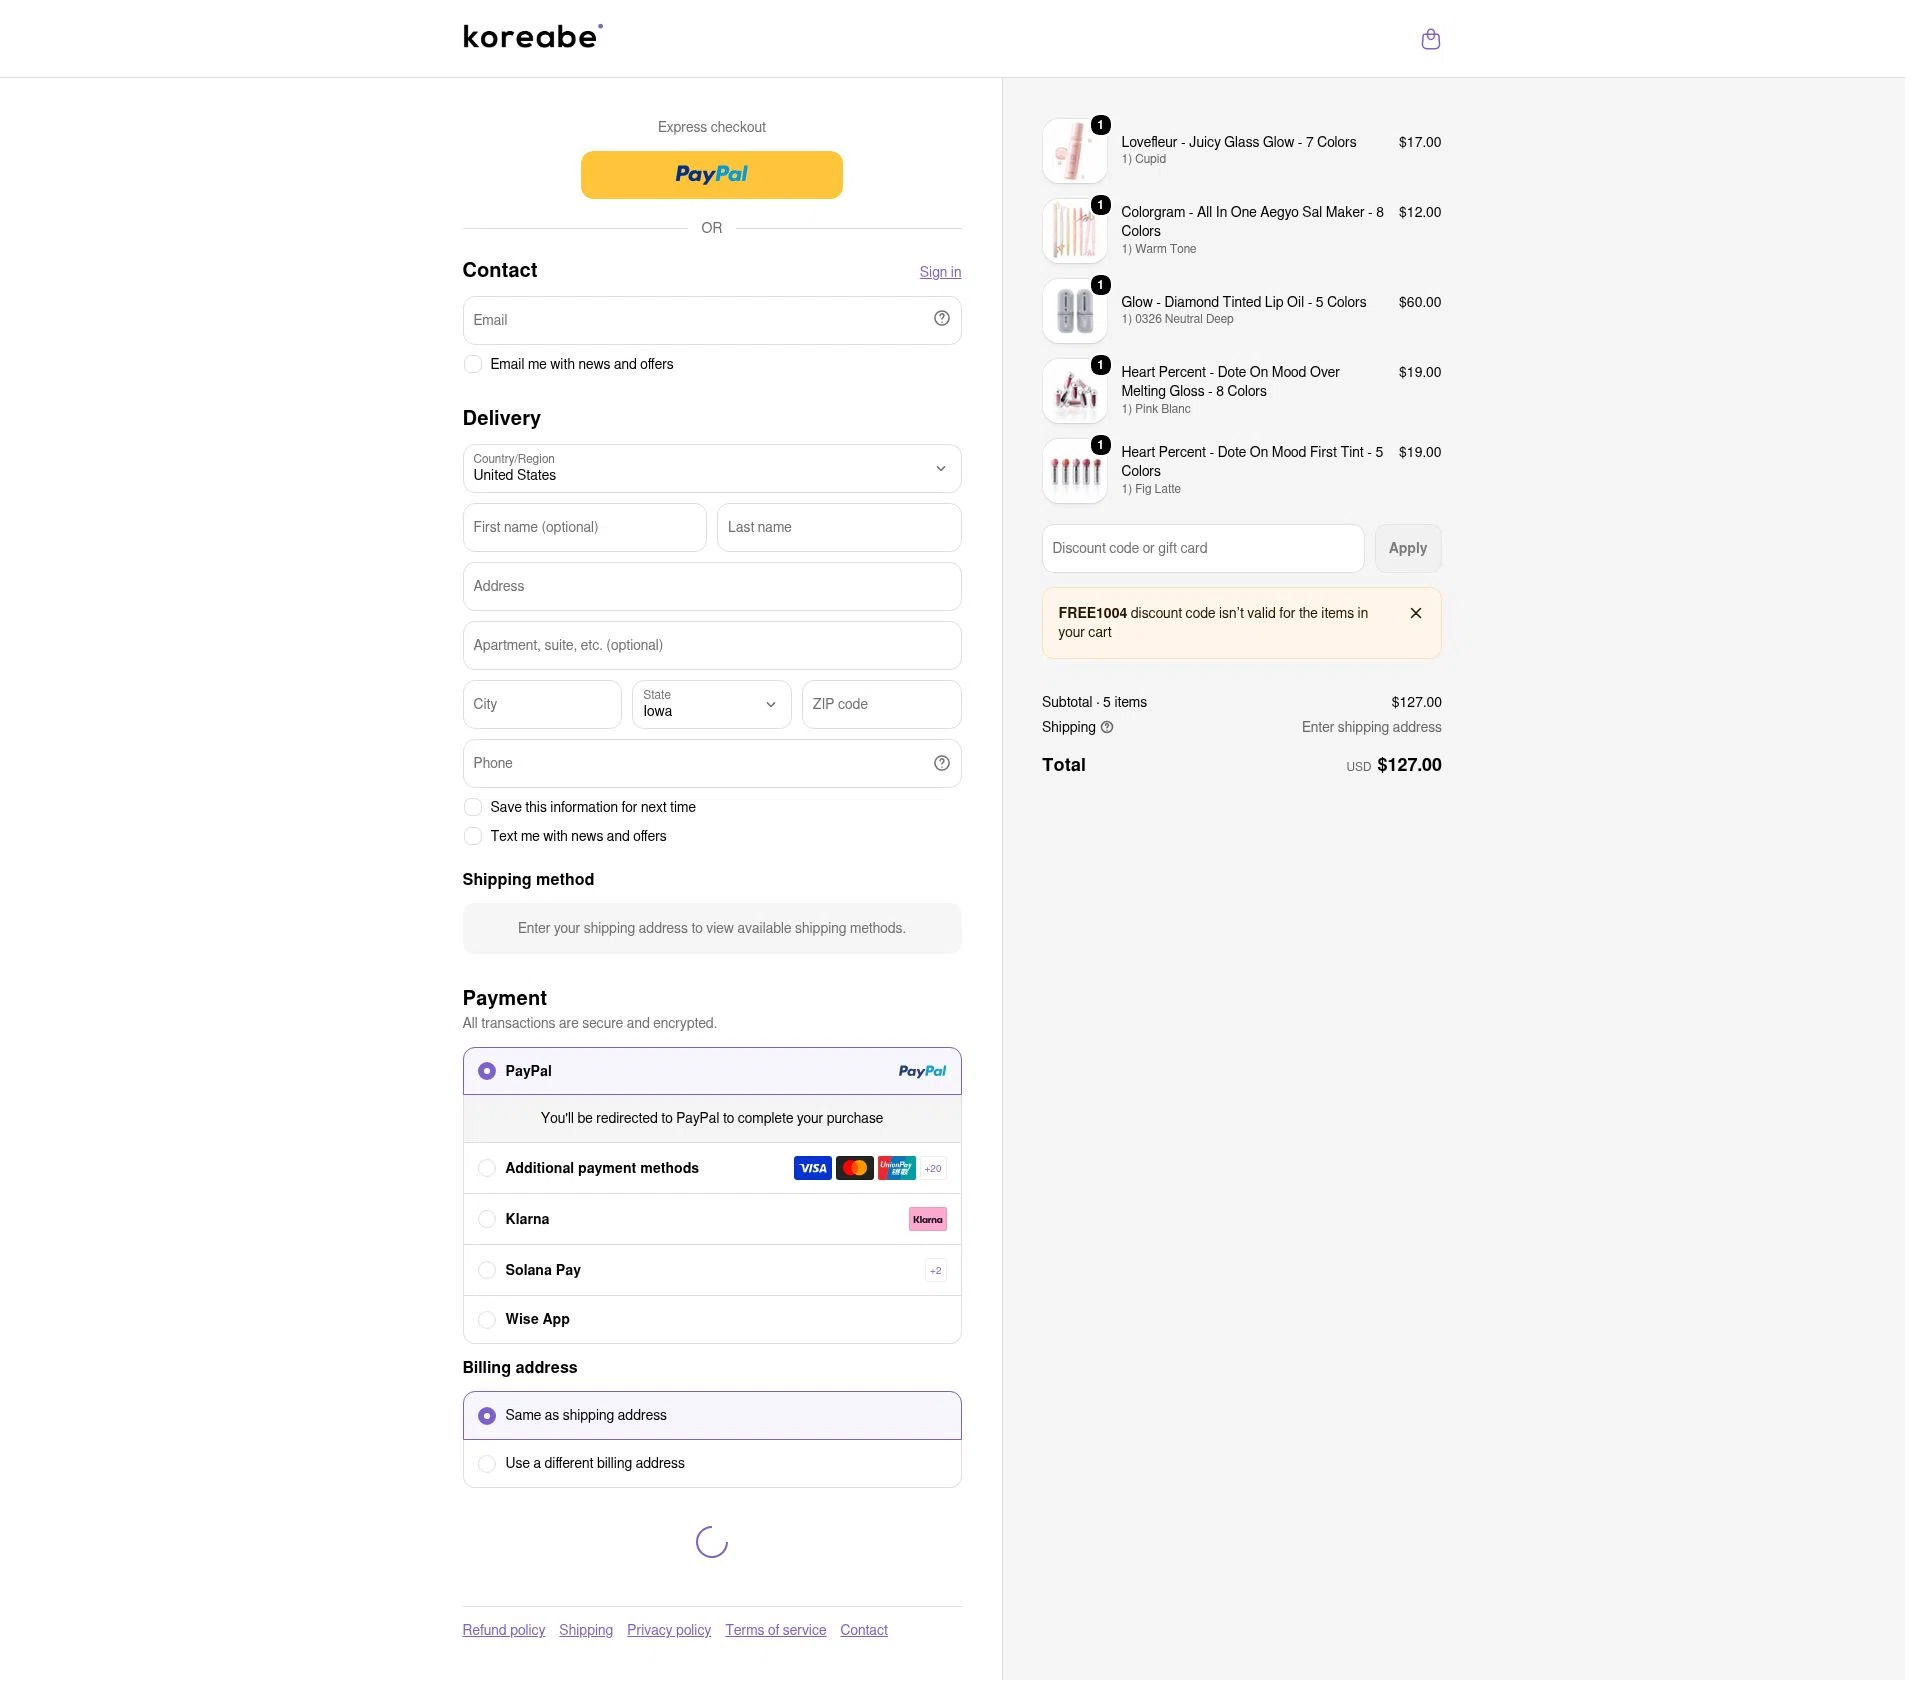Viewport: 1920px width, 1698px height.
Task: Click the Discount code or gift card field
Action: tap(1202, 548)
